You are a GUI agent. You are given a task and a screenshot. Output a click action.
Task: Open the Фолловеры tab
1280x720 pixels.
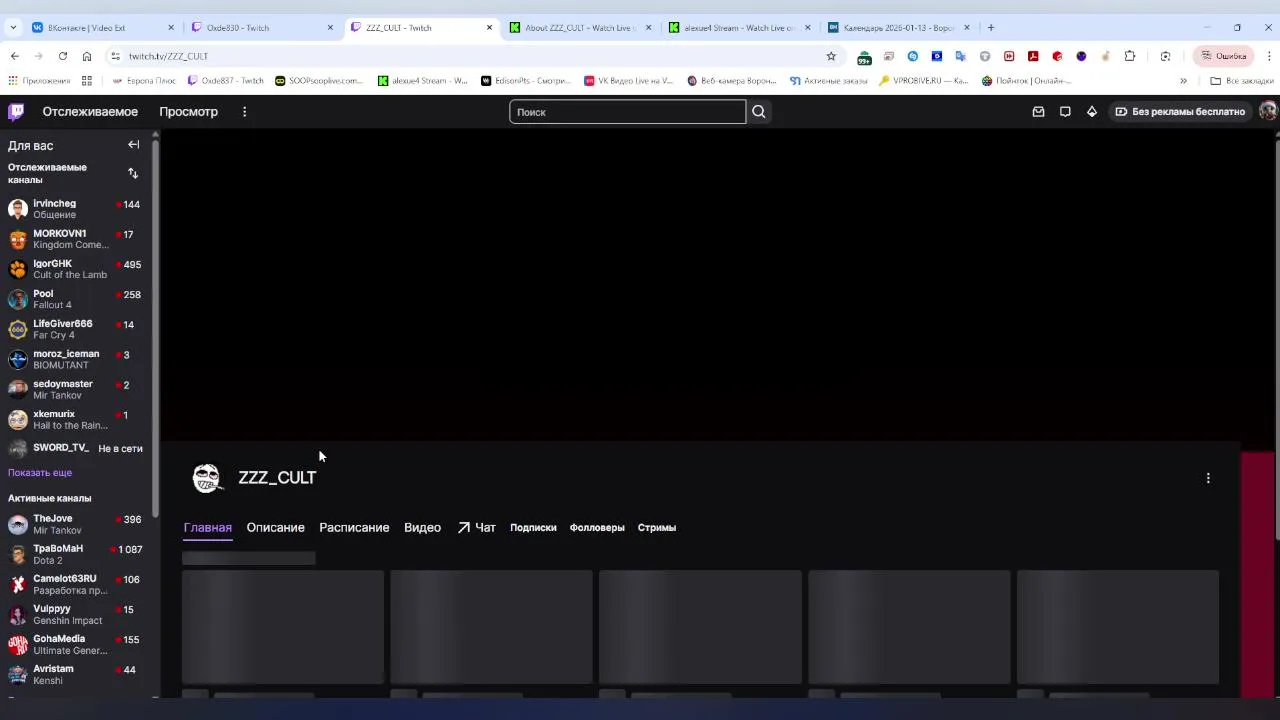pyautogui.click(x=597, y=527)
